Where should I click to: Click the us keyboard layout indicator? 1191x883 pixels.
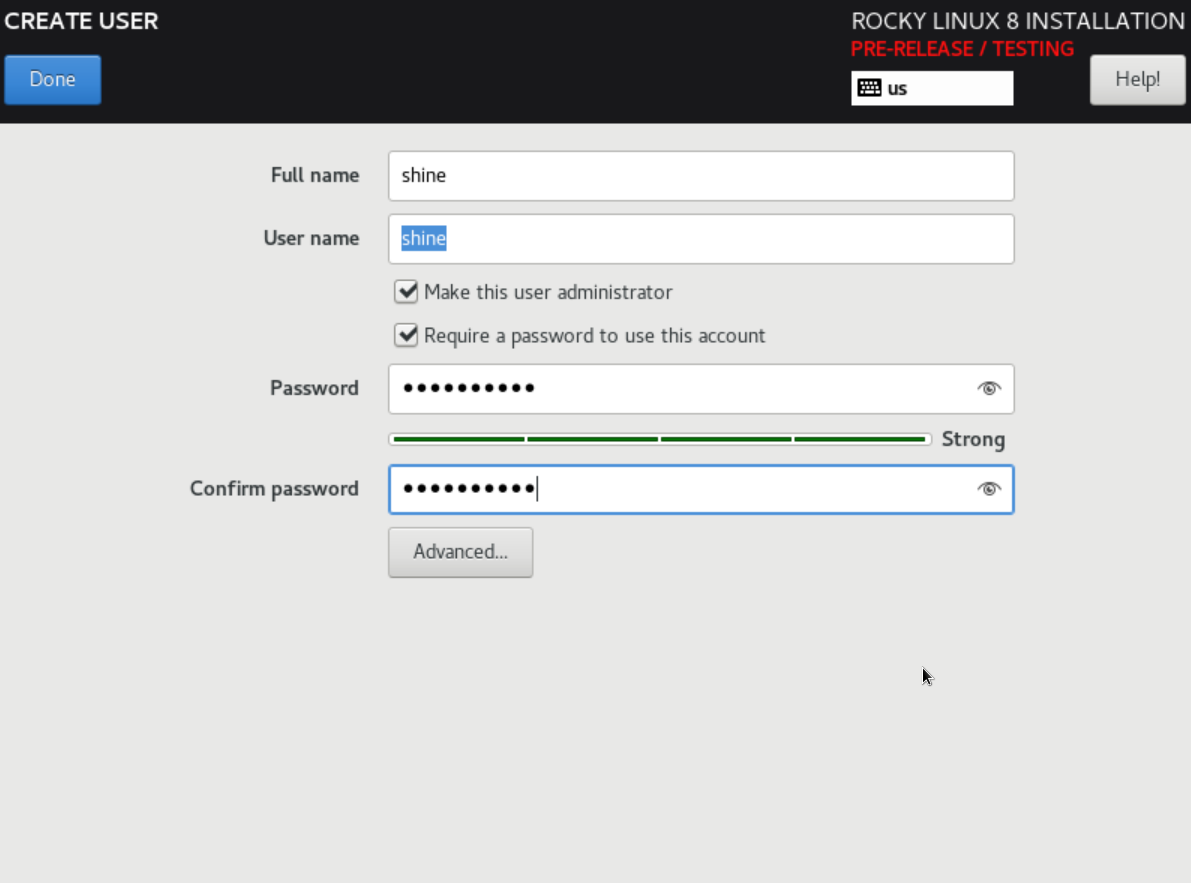point(932,88)
